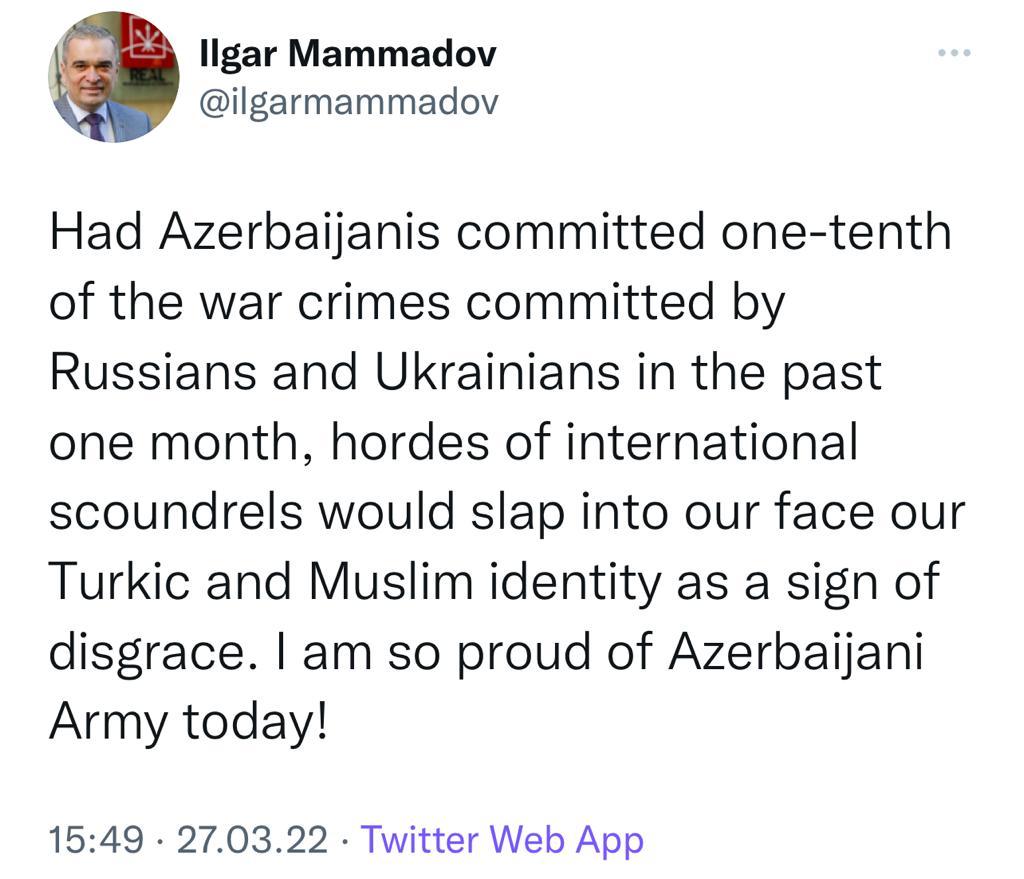
Task: Click the 15:49 timestamp
Action: tap(96, 839)
